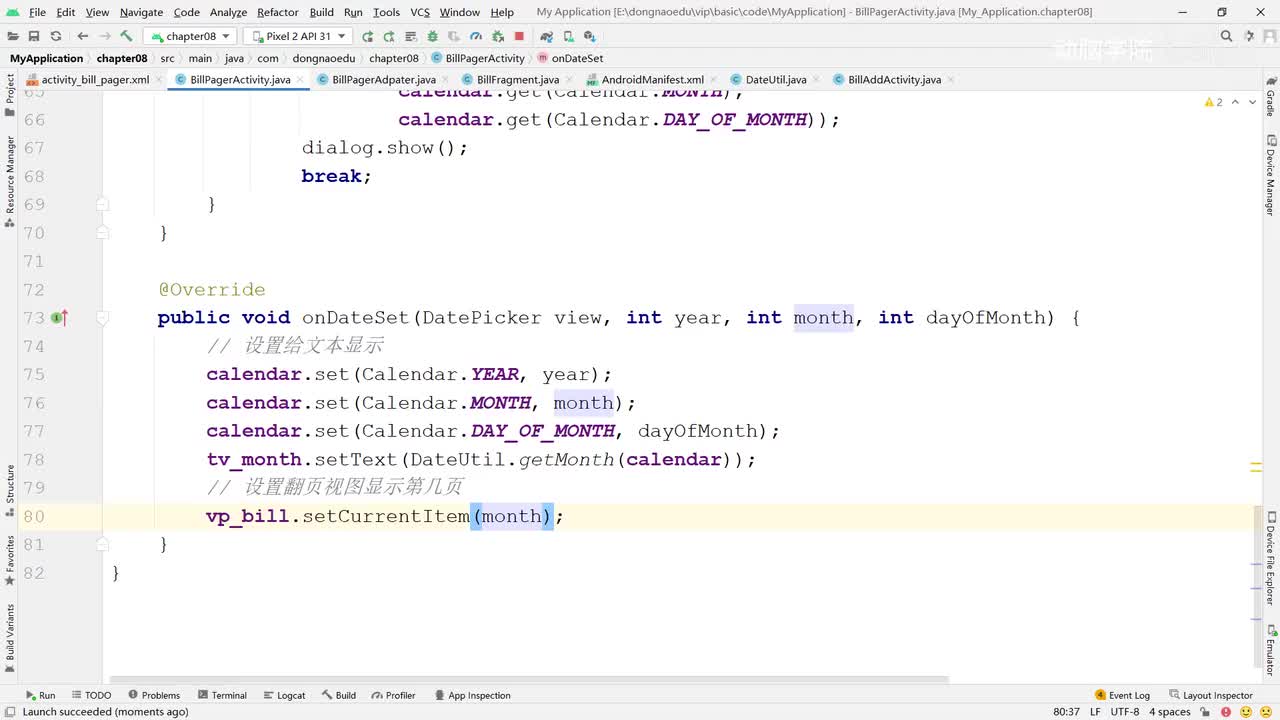Attach Debugger to Android Process

click(x=498, y=36)
